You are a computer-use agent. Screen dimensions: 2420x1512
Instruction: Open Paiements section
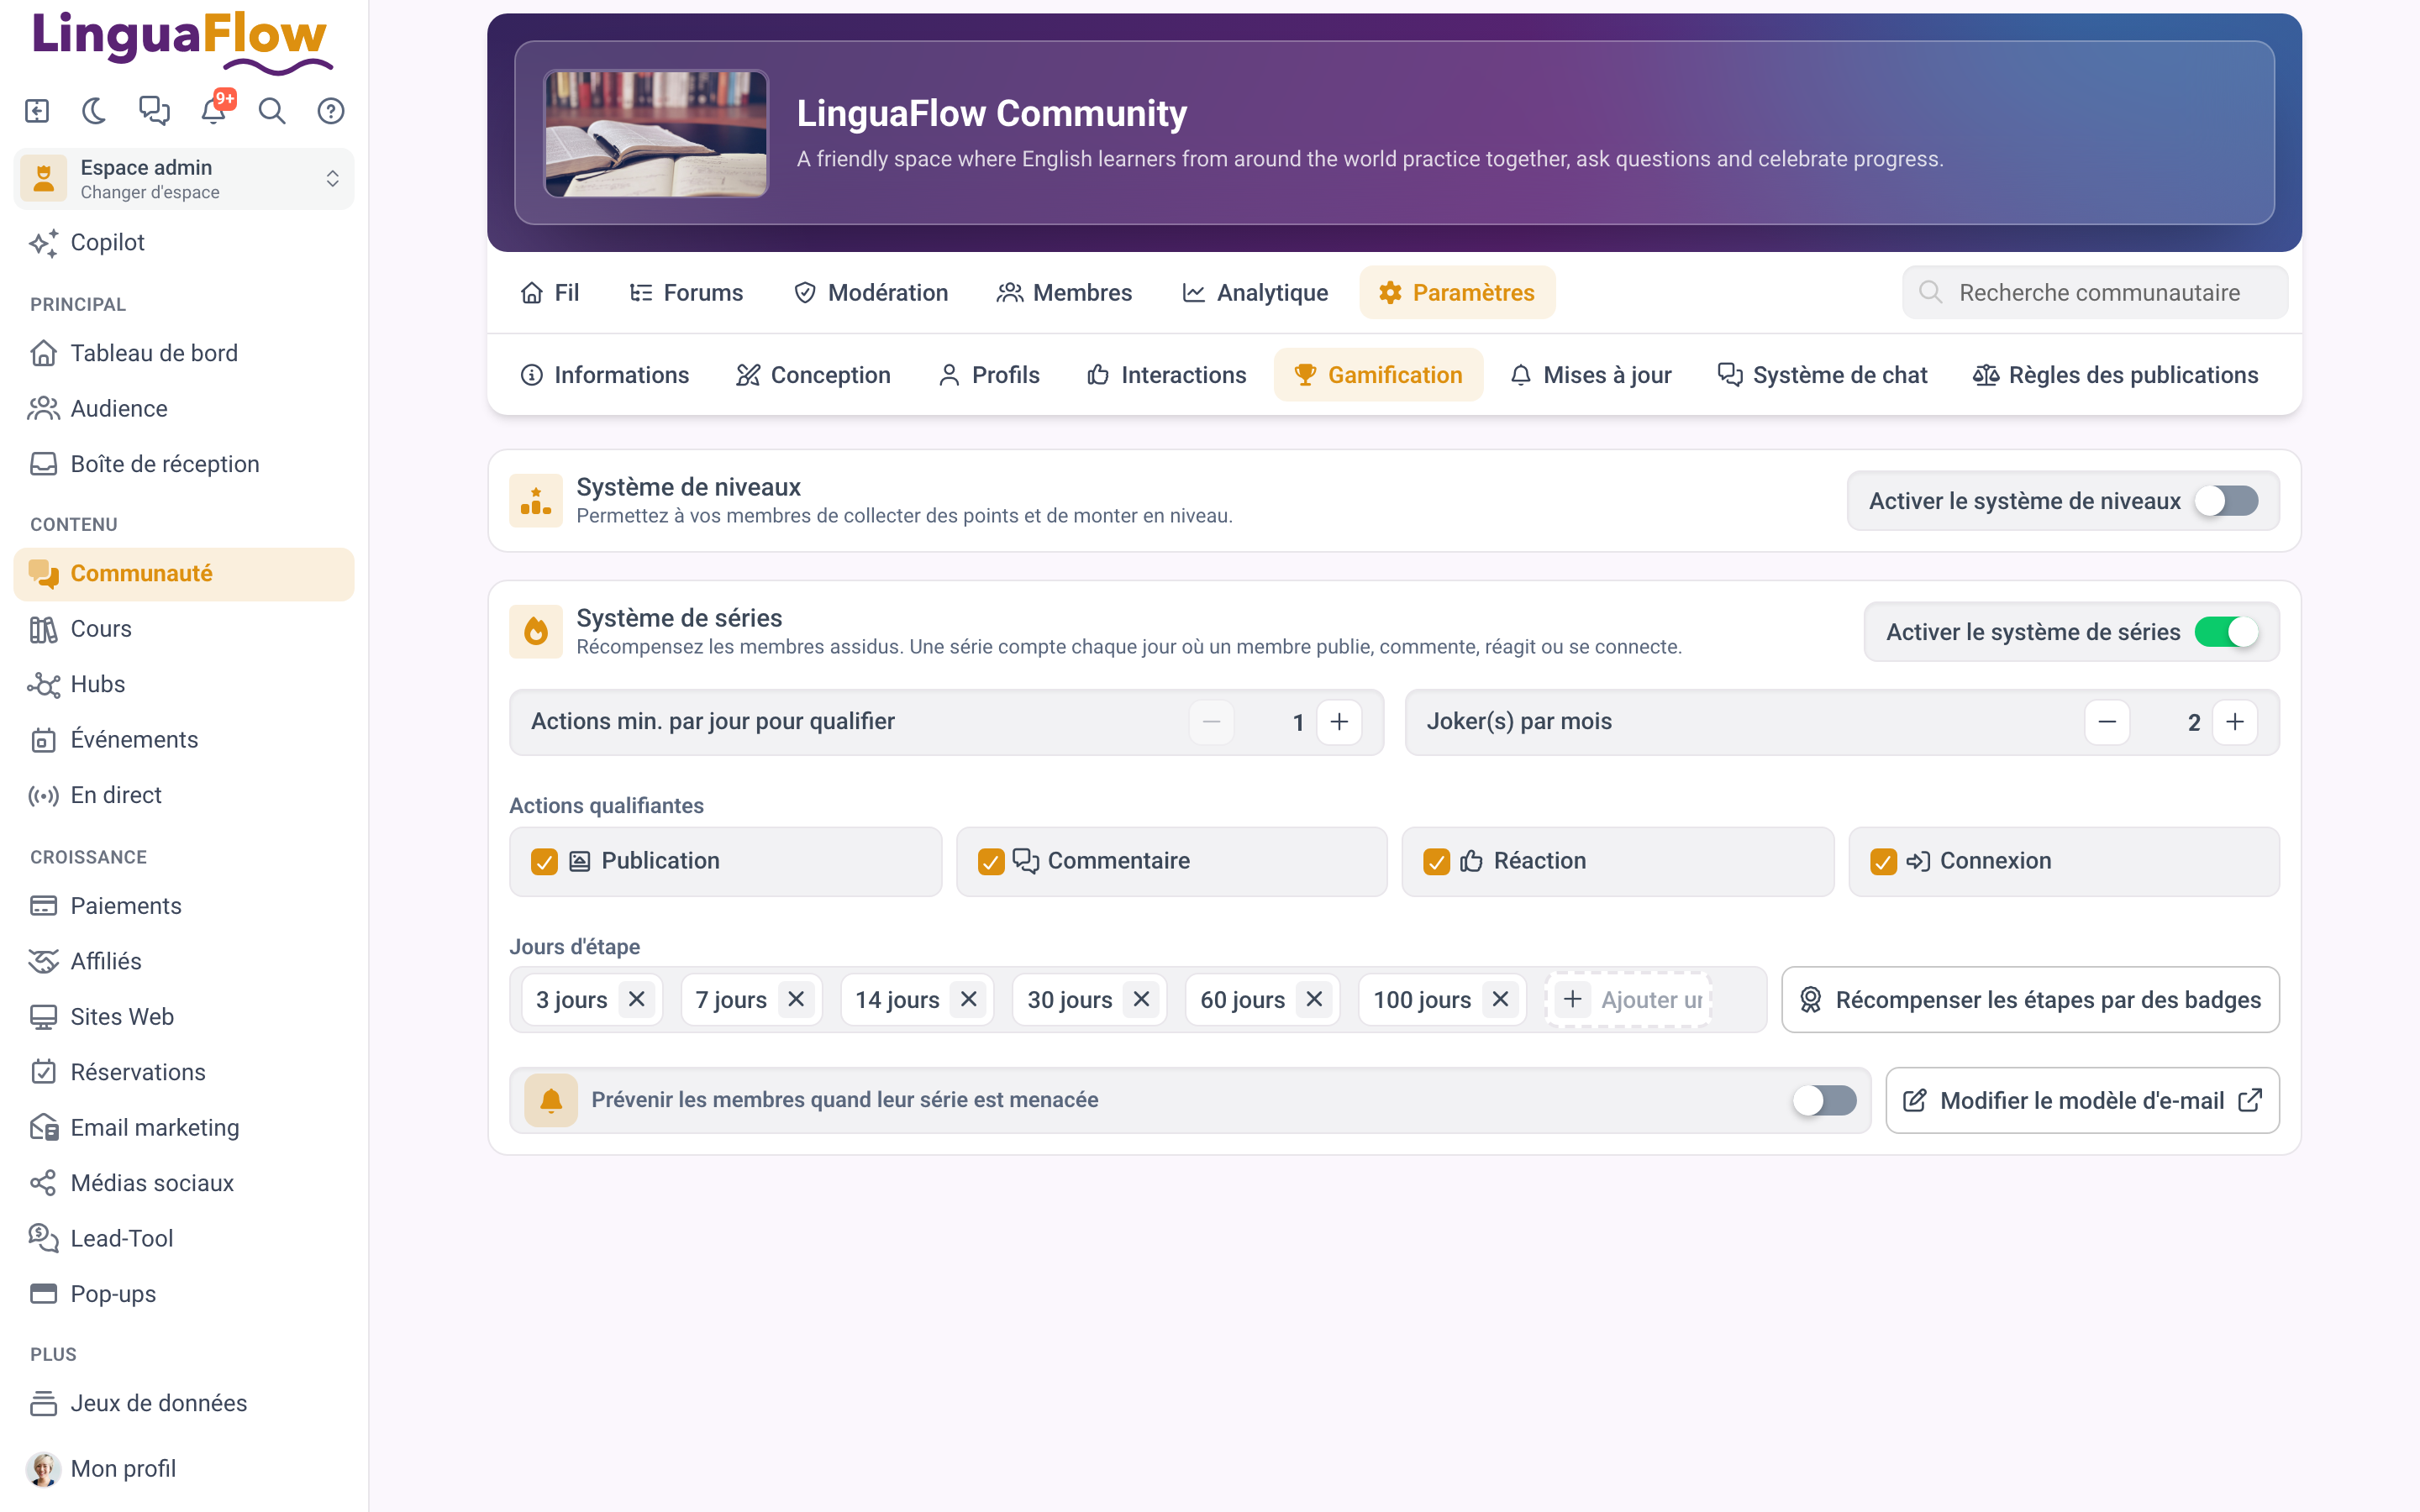tap(184, 906)
